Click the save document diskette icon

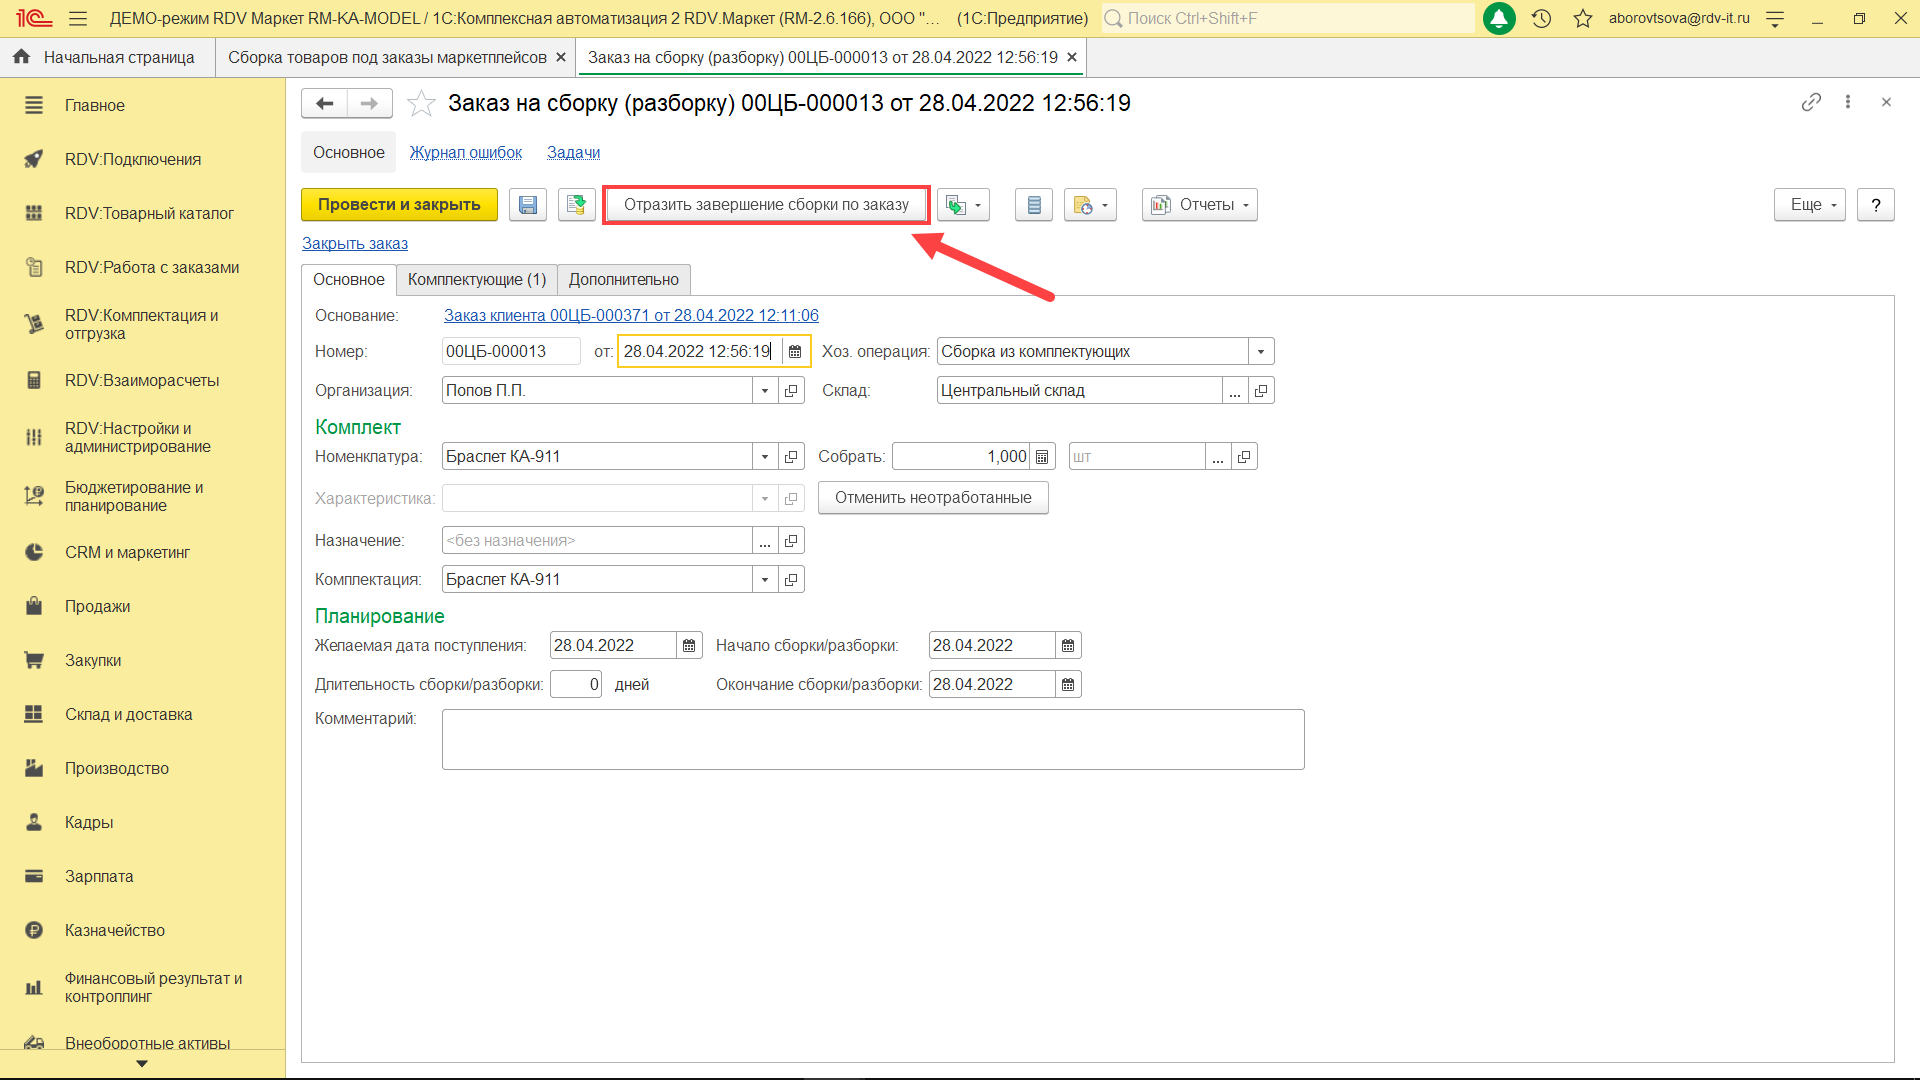(527, 205)
